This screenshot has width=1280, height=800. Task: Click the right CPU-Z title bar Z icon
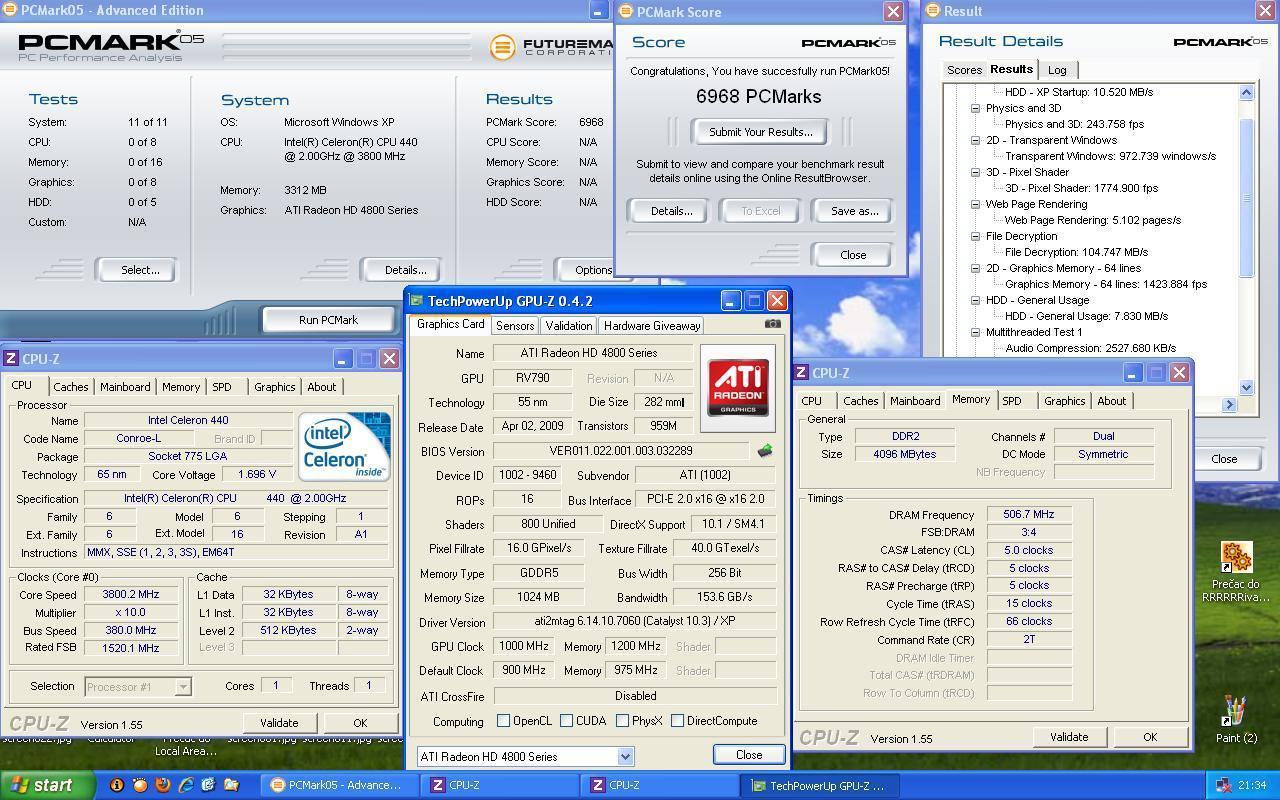tap(801, 372)
